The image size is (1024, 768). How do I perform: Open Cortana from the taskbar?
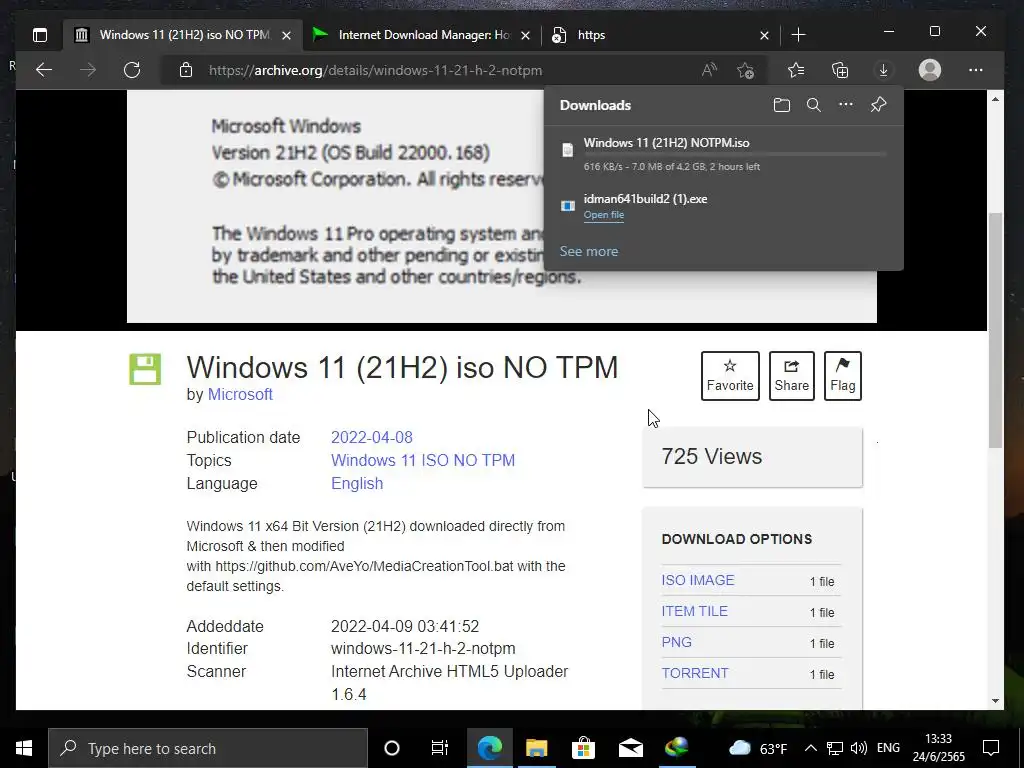pyautogui.click(x=392, y=748)
